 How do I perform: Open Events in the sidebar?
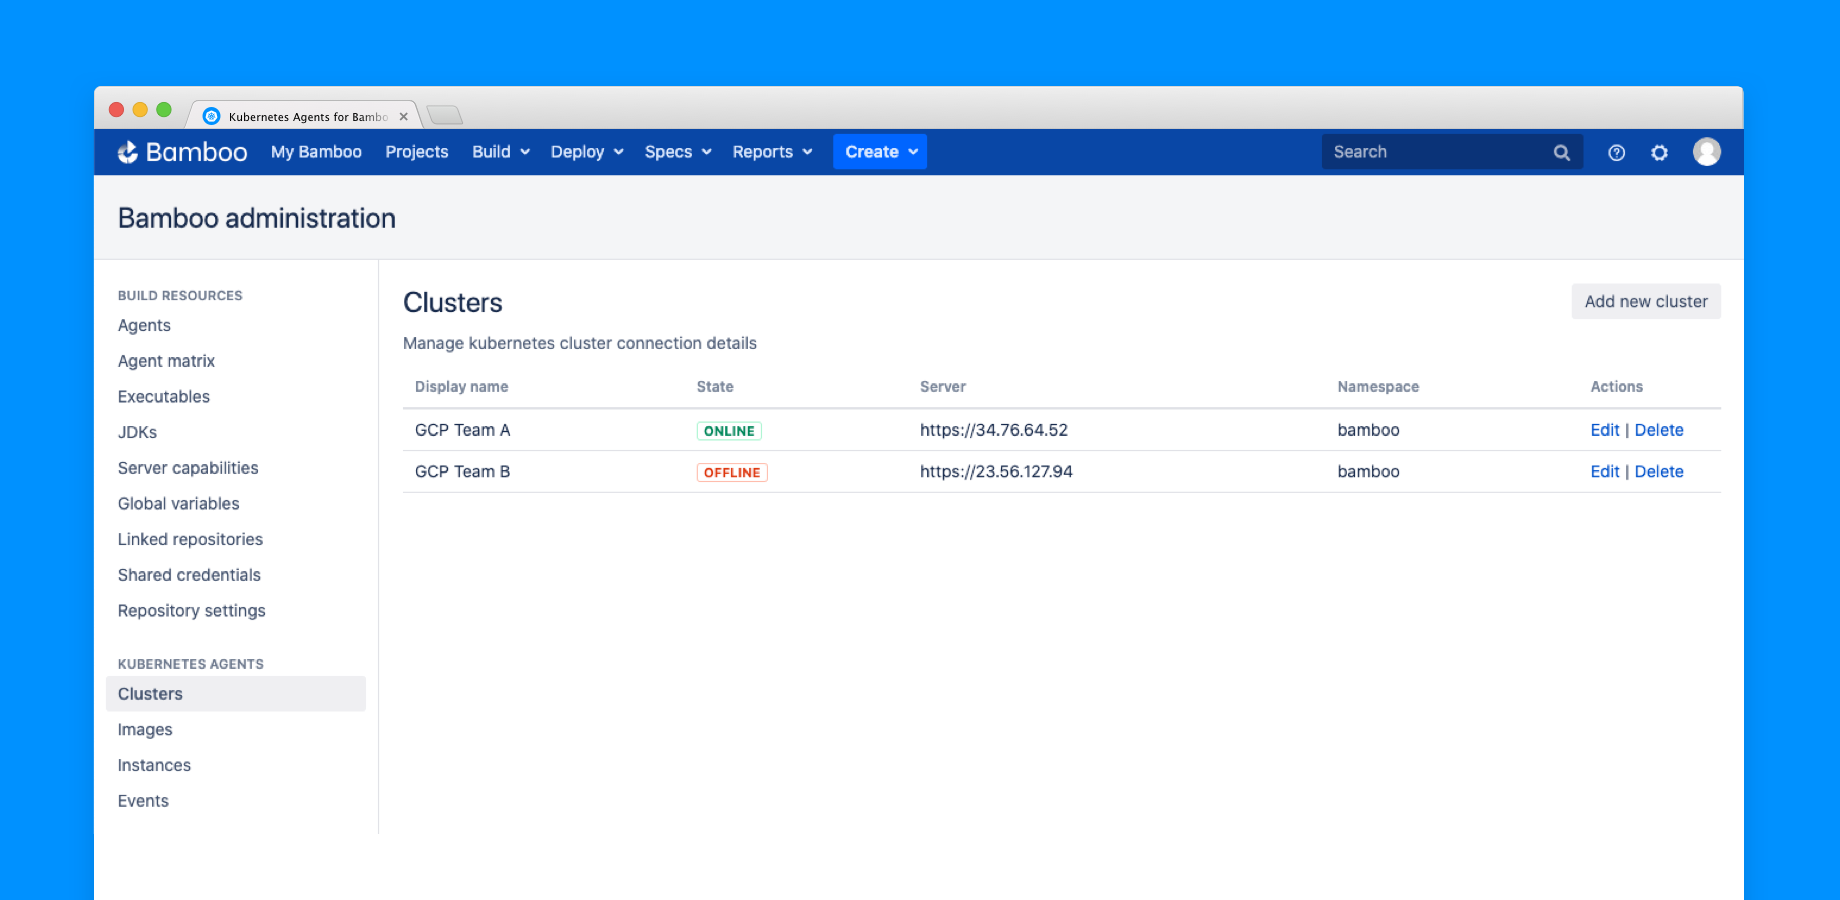pos(143,801)
